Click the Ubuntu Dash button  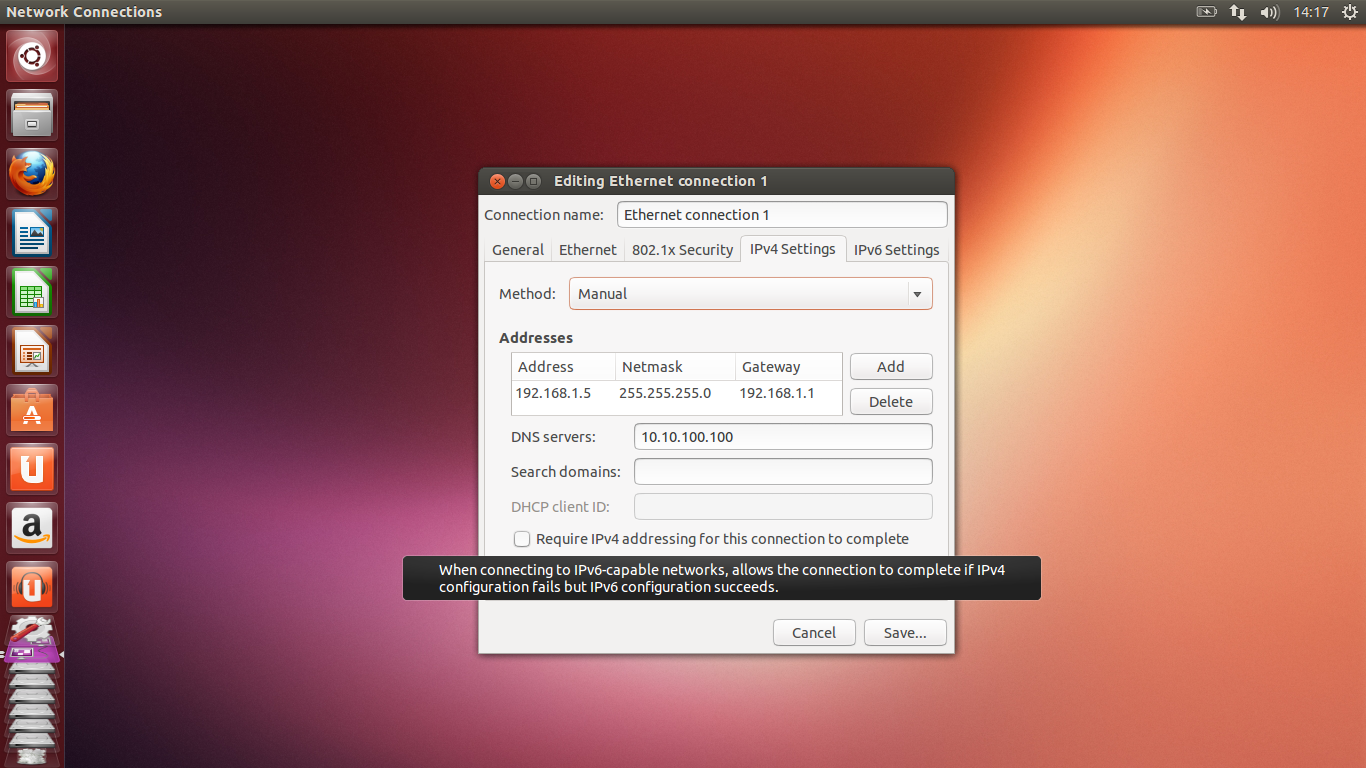[x=31, y=55]
